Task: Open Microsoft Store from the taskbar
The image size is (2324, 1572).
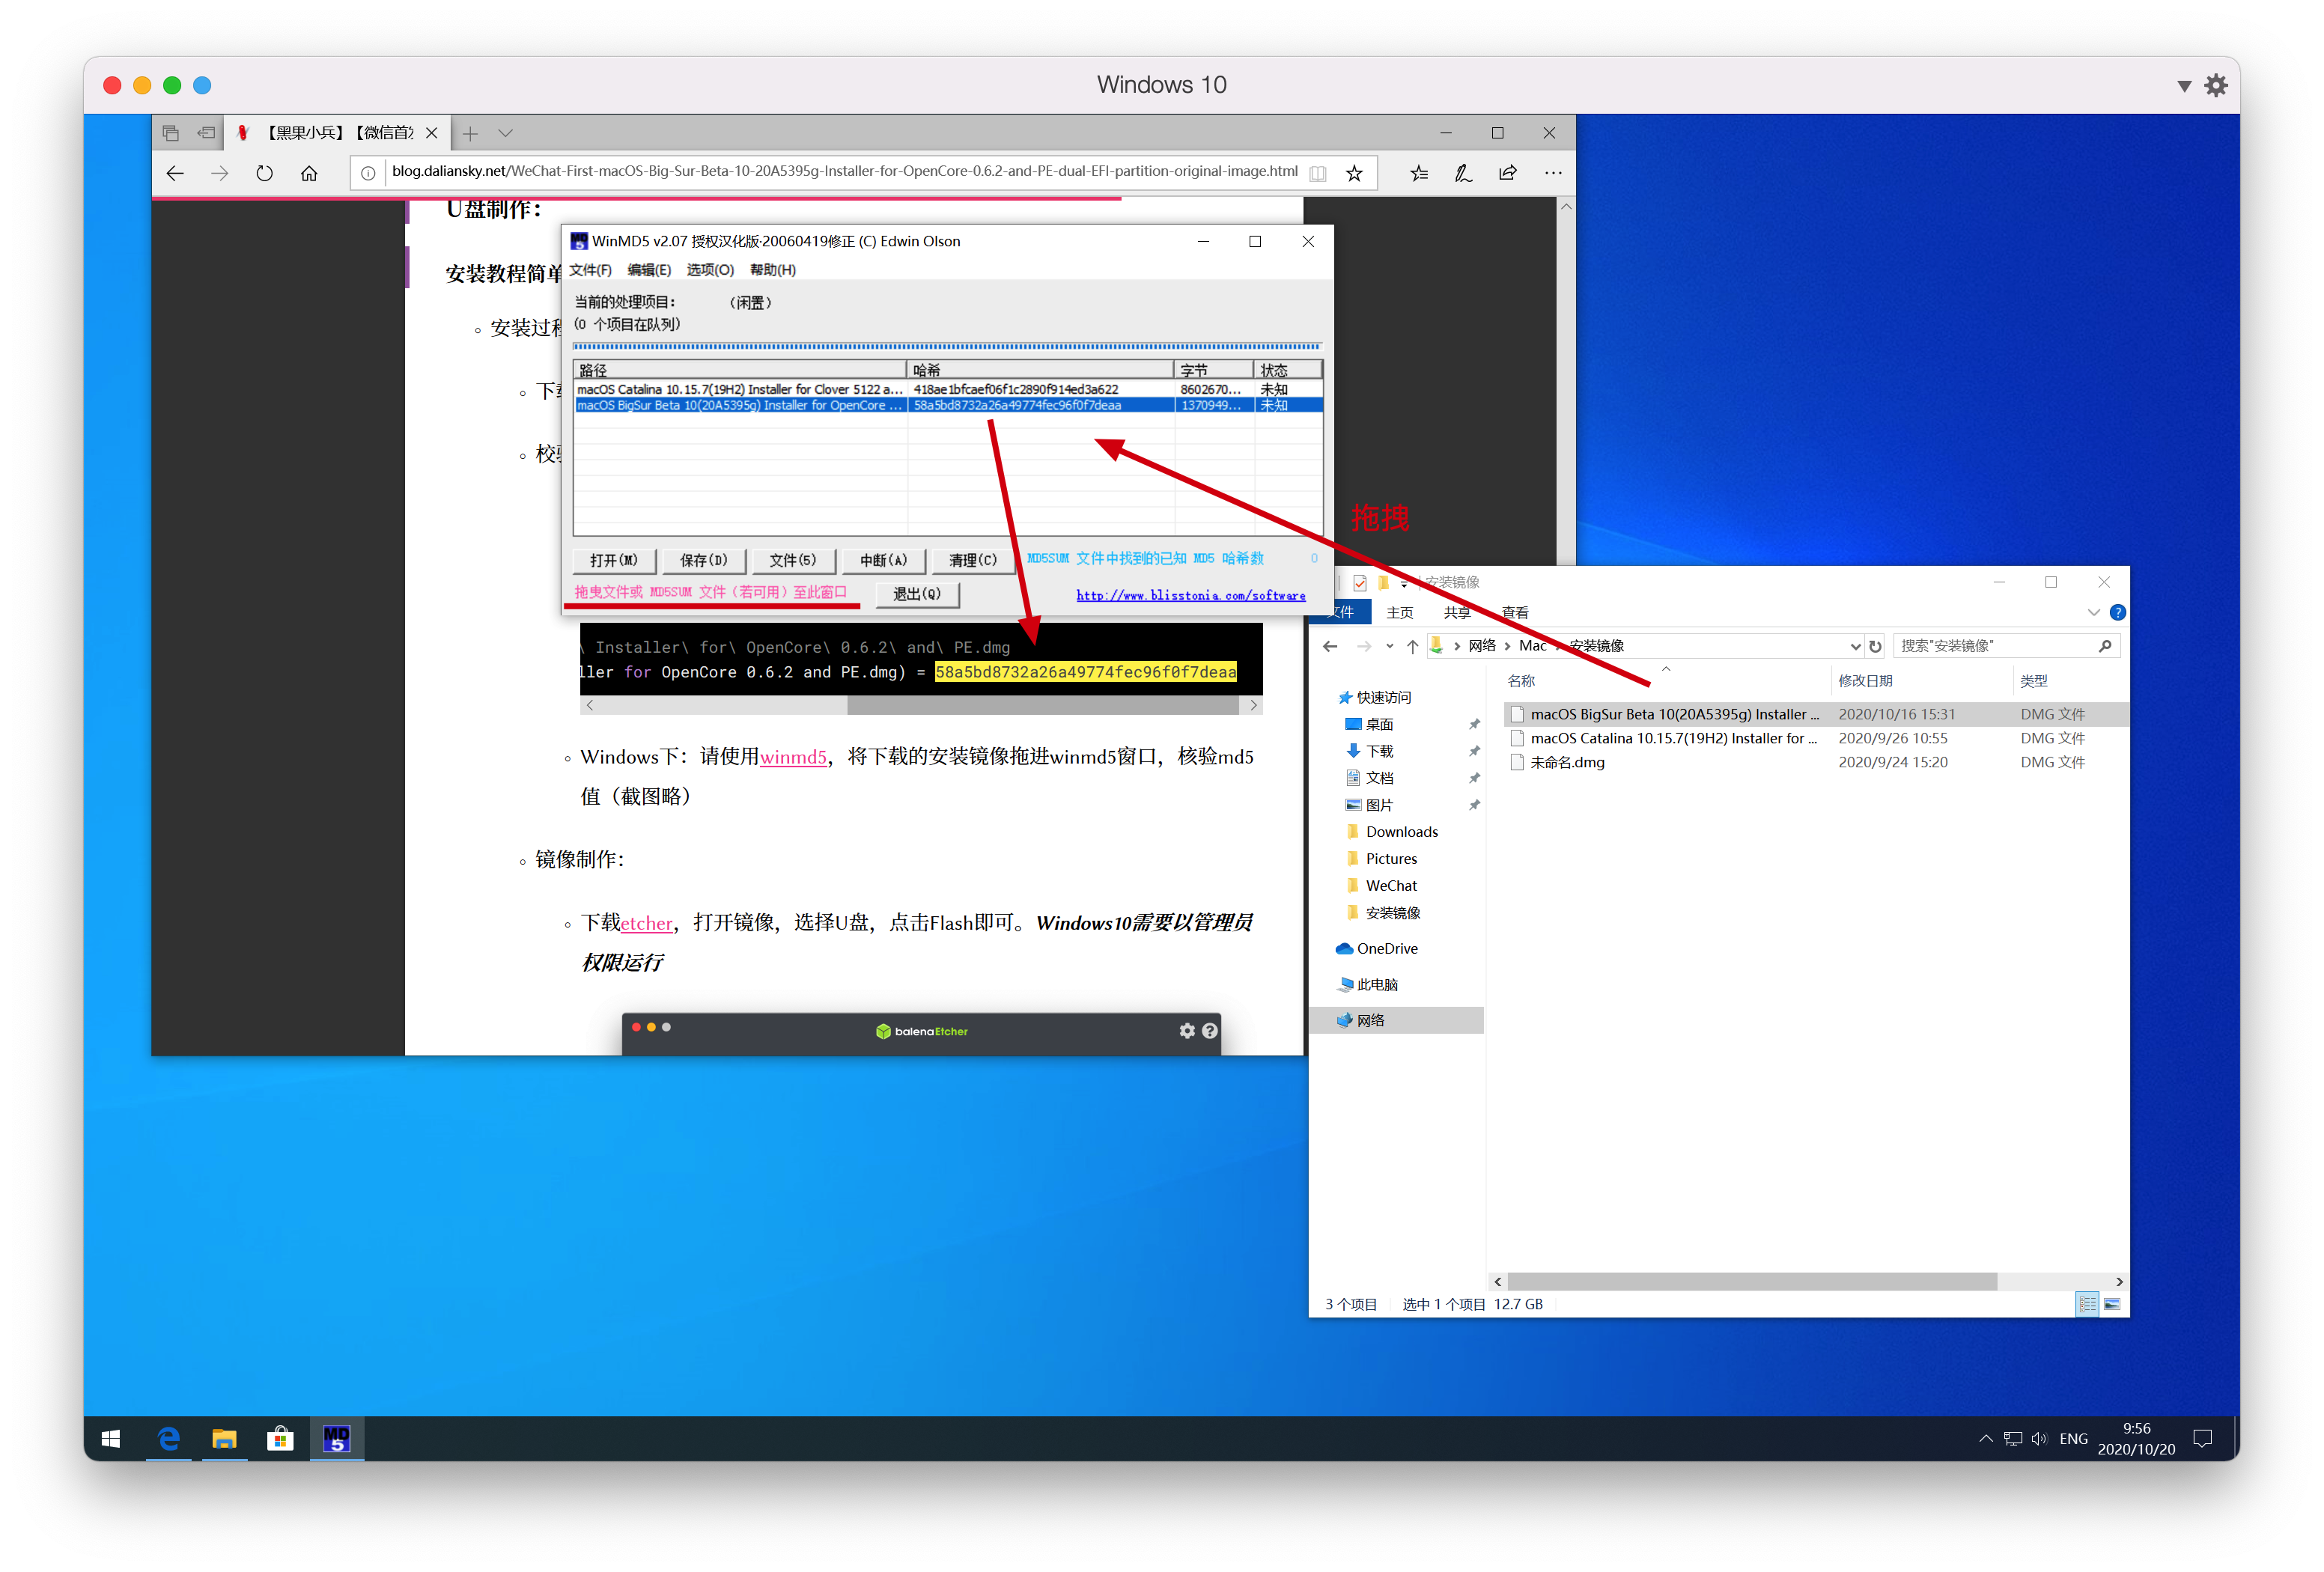Action: click(280, 1439)
